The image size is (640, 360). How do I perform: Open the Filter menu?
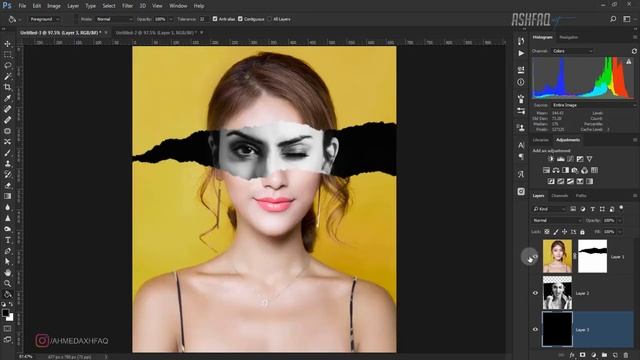127,6
